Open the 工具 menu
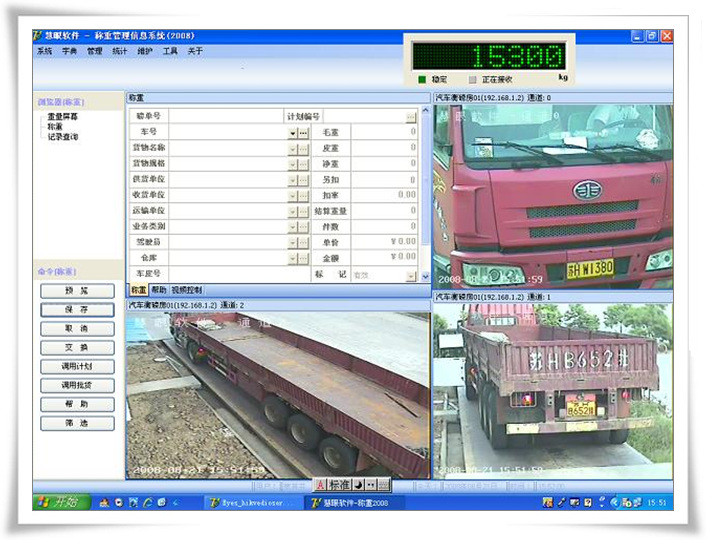The image size is (706, 540). tap(170, 51)
